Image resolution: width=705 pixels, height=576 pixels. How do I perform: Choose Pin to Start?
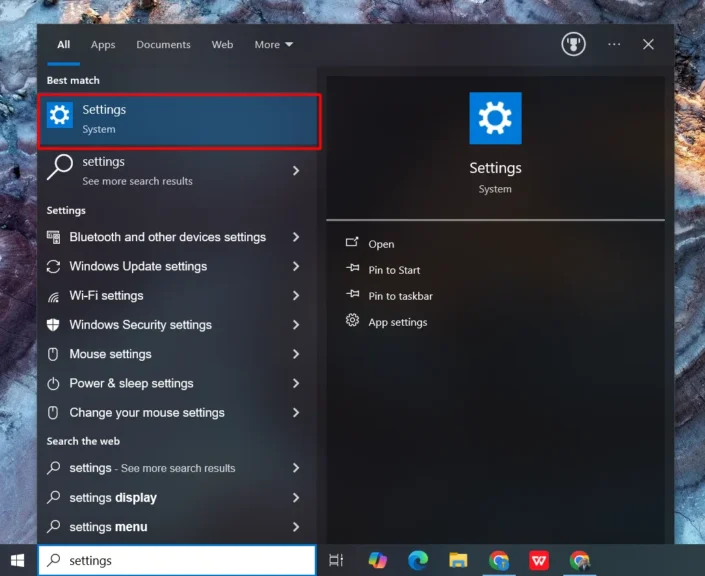tap(394, 270)
